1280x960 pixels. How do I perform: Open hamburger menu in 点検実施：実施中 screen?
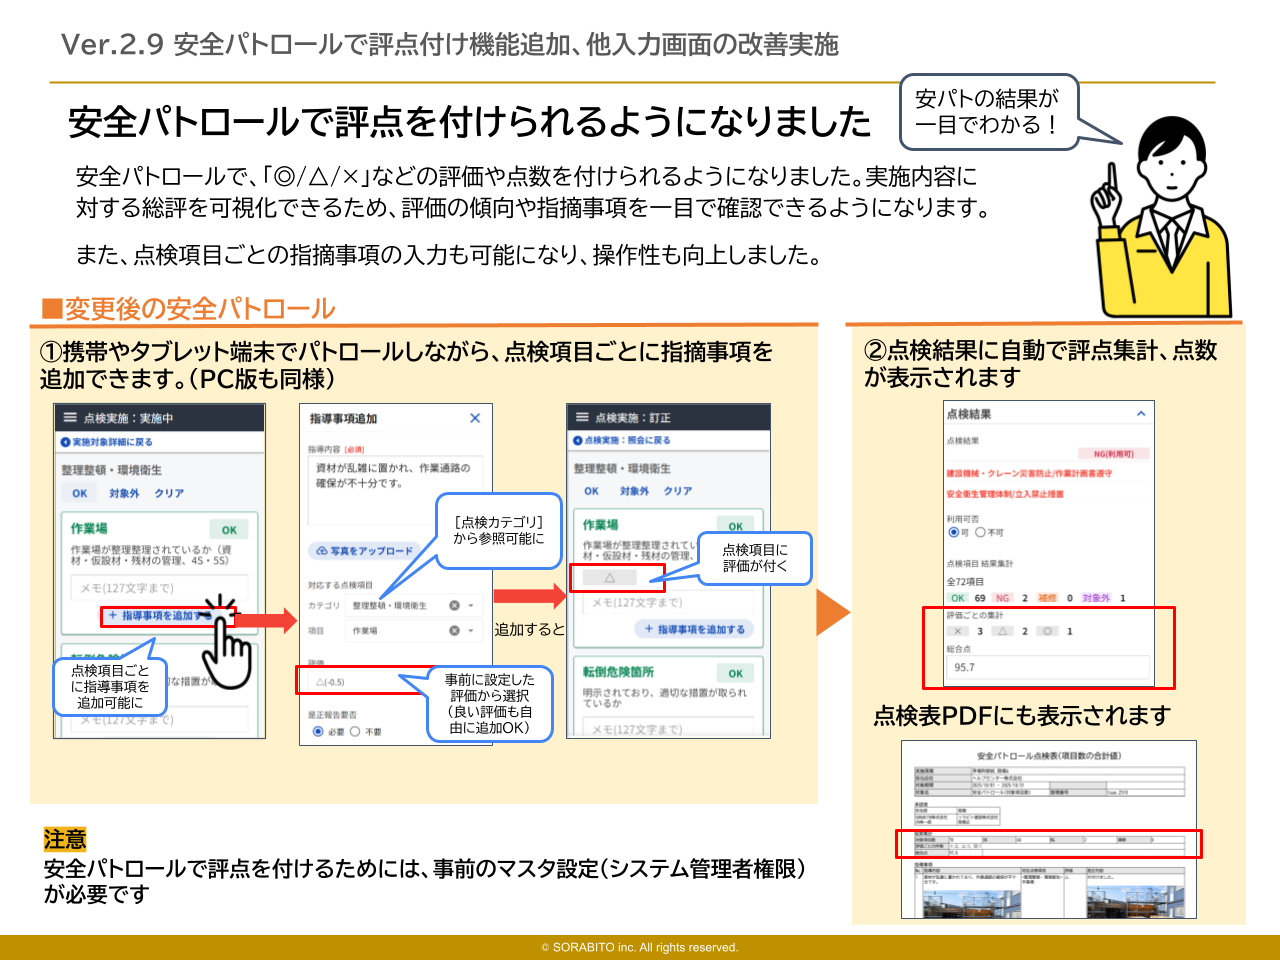[70, 418]
